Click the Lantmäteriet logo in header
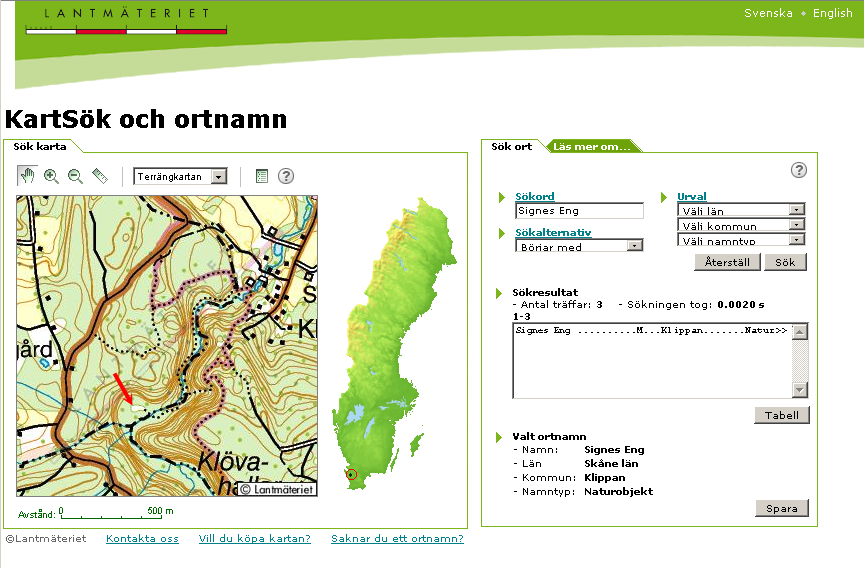This screenshot has width=864, height=568. point(126,20)
